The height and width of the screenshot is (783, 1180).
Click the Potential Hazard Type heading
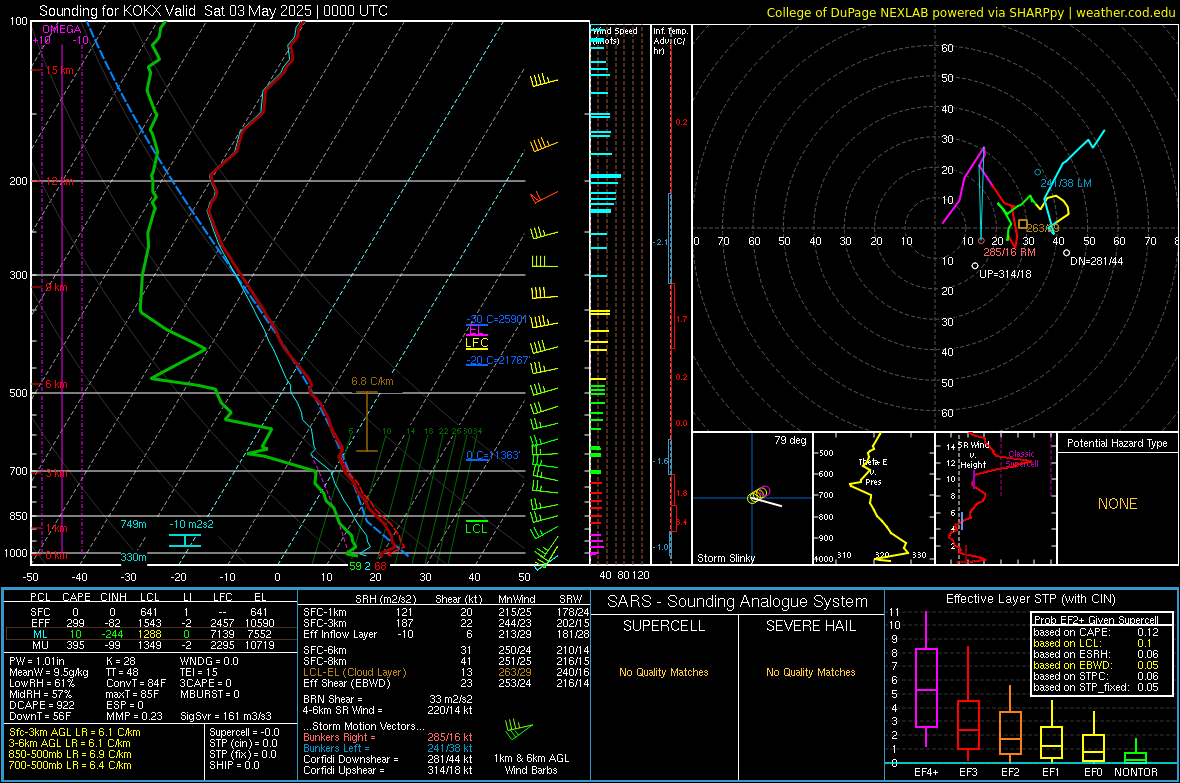point(1117,443)
